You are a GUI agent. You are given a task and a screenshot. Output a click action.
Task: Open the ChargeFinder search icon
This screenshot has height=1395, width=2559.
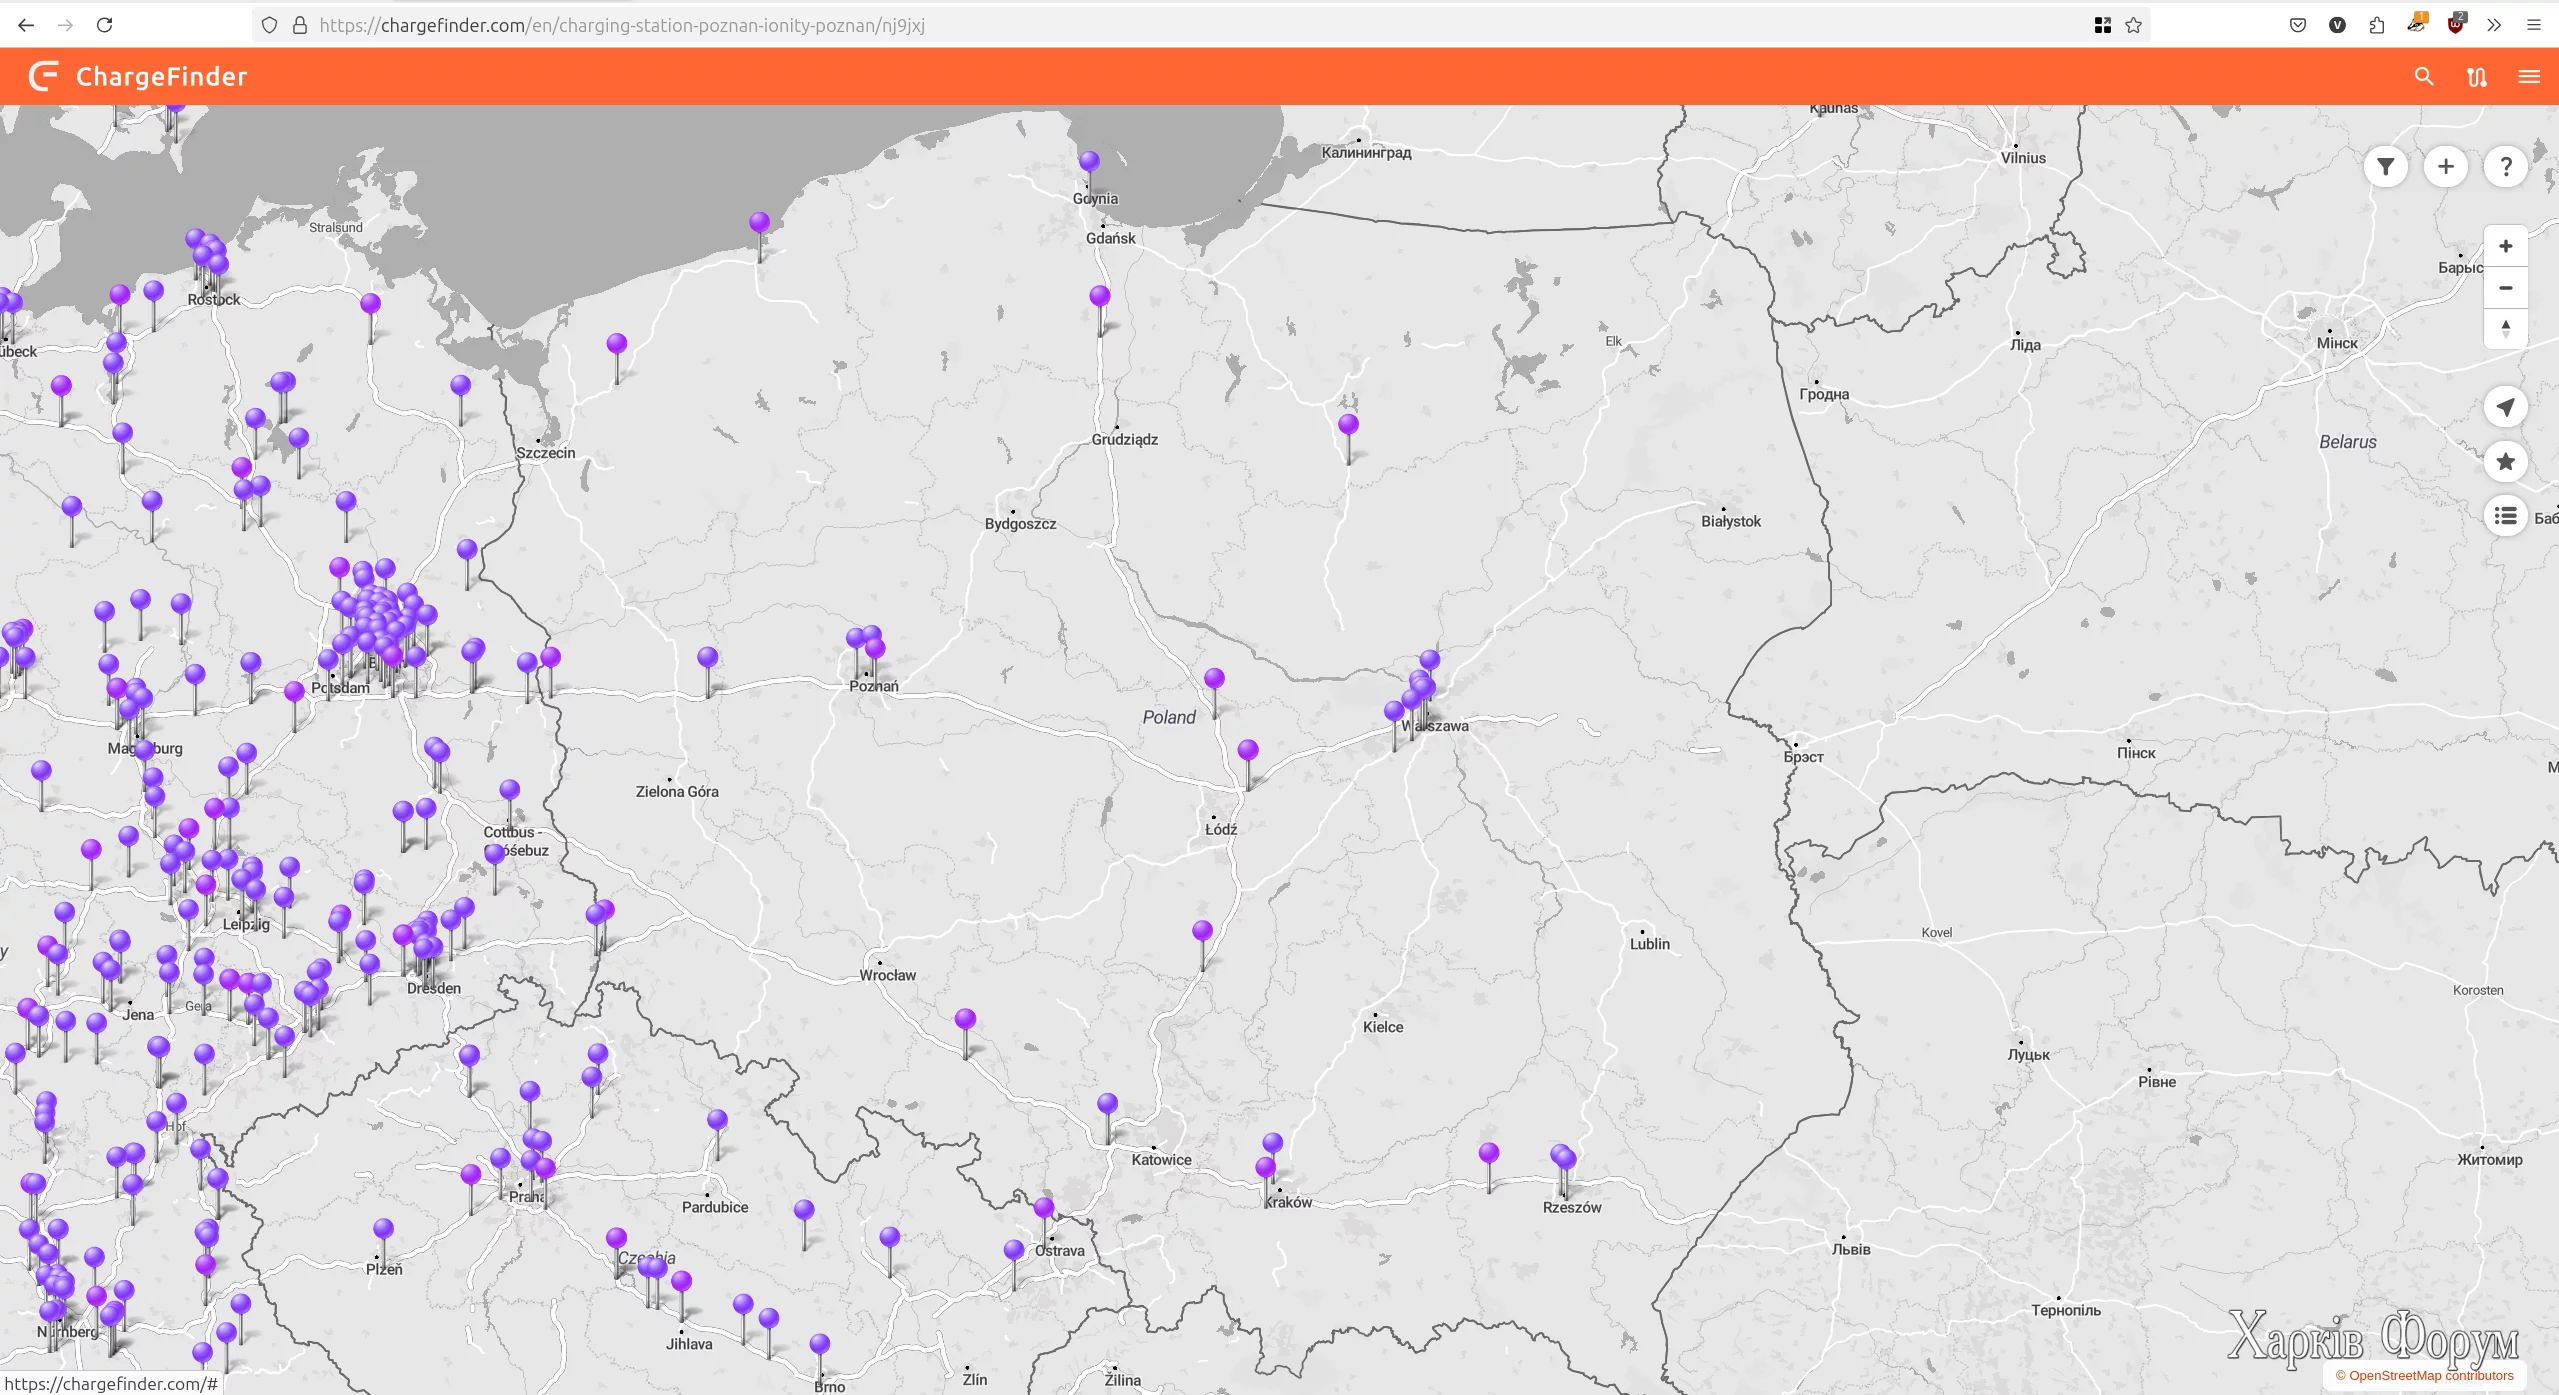click(2423, 77)
